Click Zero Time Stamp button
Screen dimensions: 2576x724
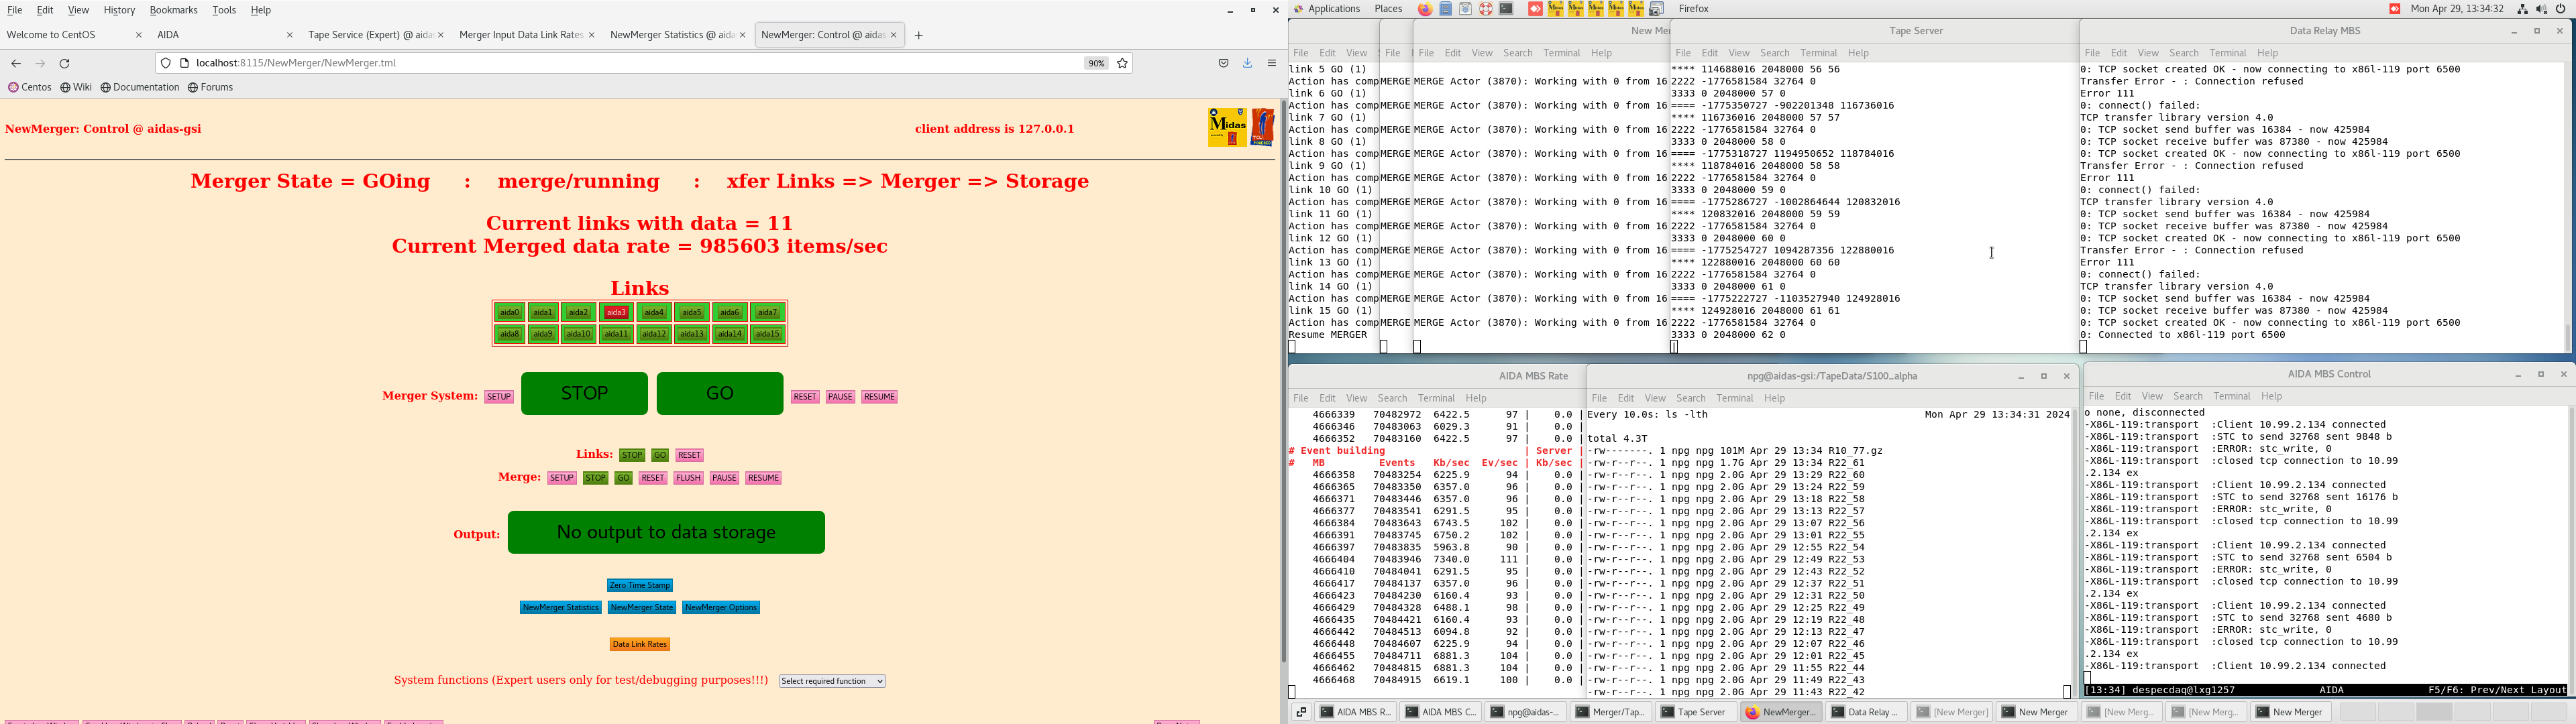point(640,585)
